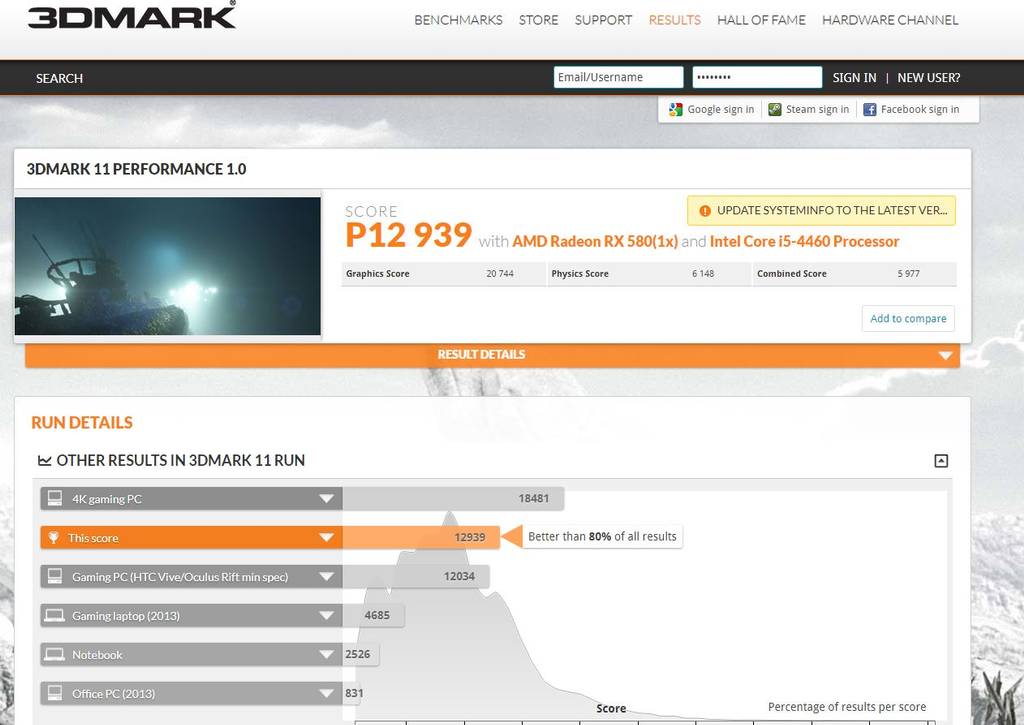Click the laptop icon beside Gaming laptop (2013)
The image size is (1024, 725).
tap(54, 615)
